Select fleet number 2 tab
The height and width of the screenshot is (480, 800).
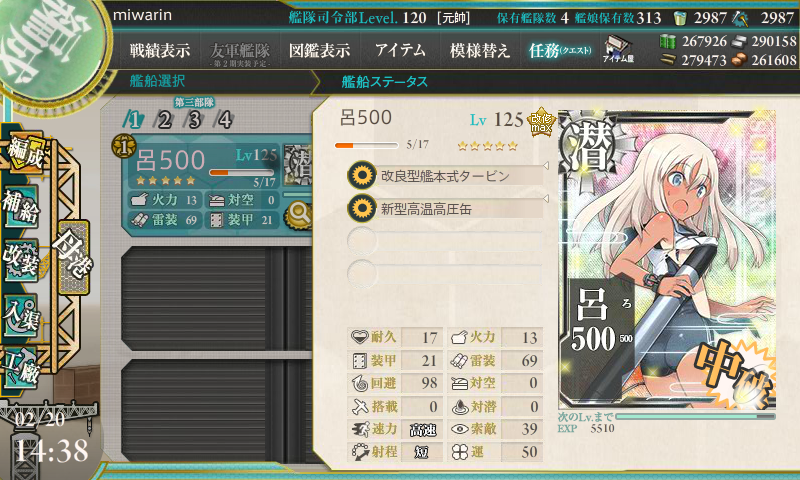(164, 120)
